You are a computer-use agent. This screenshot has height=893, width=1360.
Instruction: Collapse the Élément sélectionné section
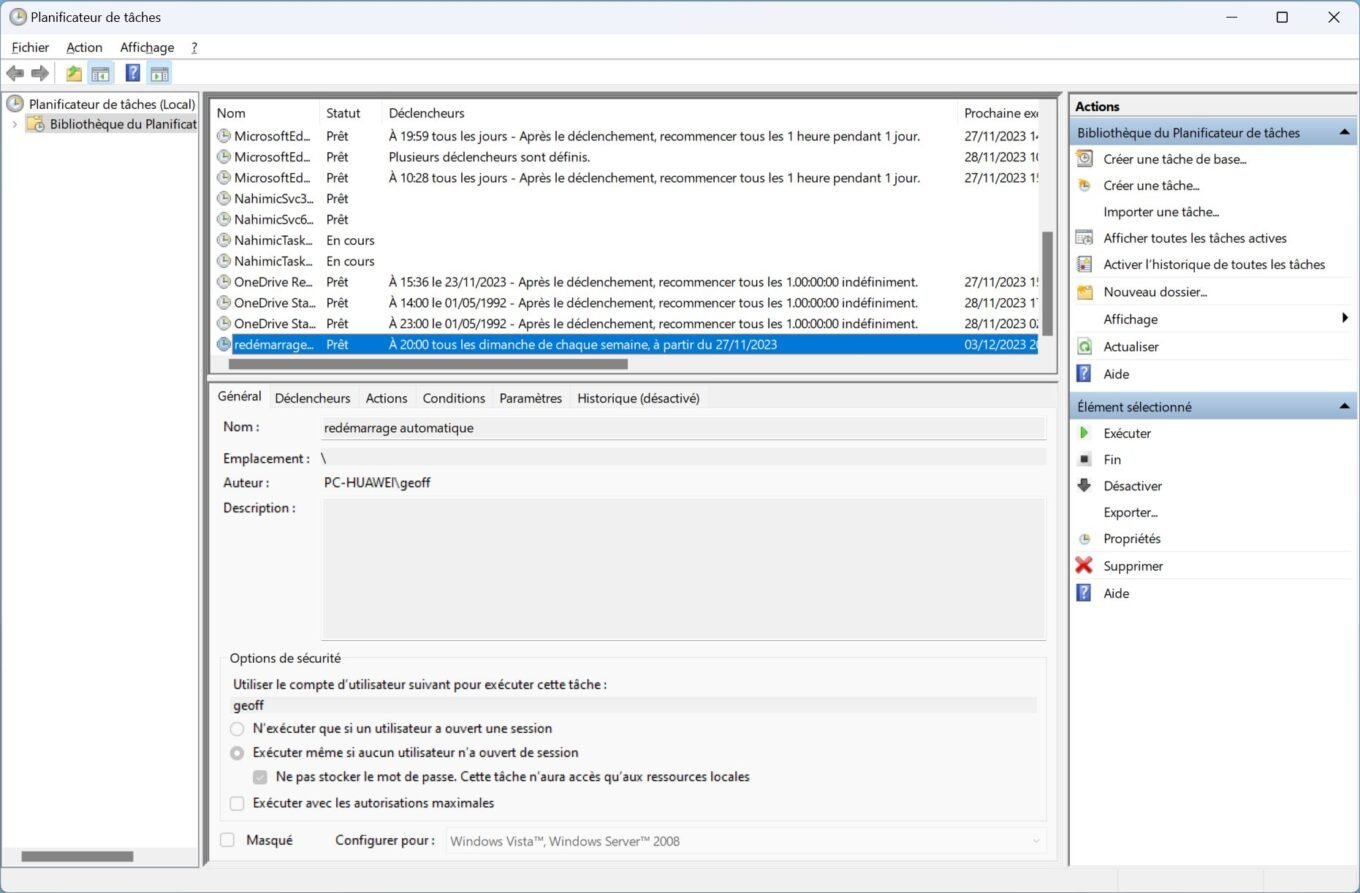(x=1344, y=407)
